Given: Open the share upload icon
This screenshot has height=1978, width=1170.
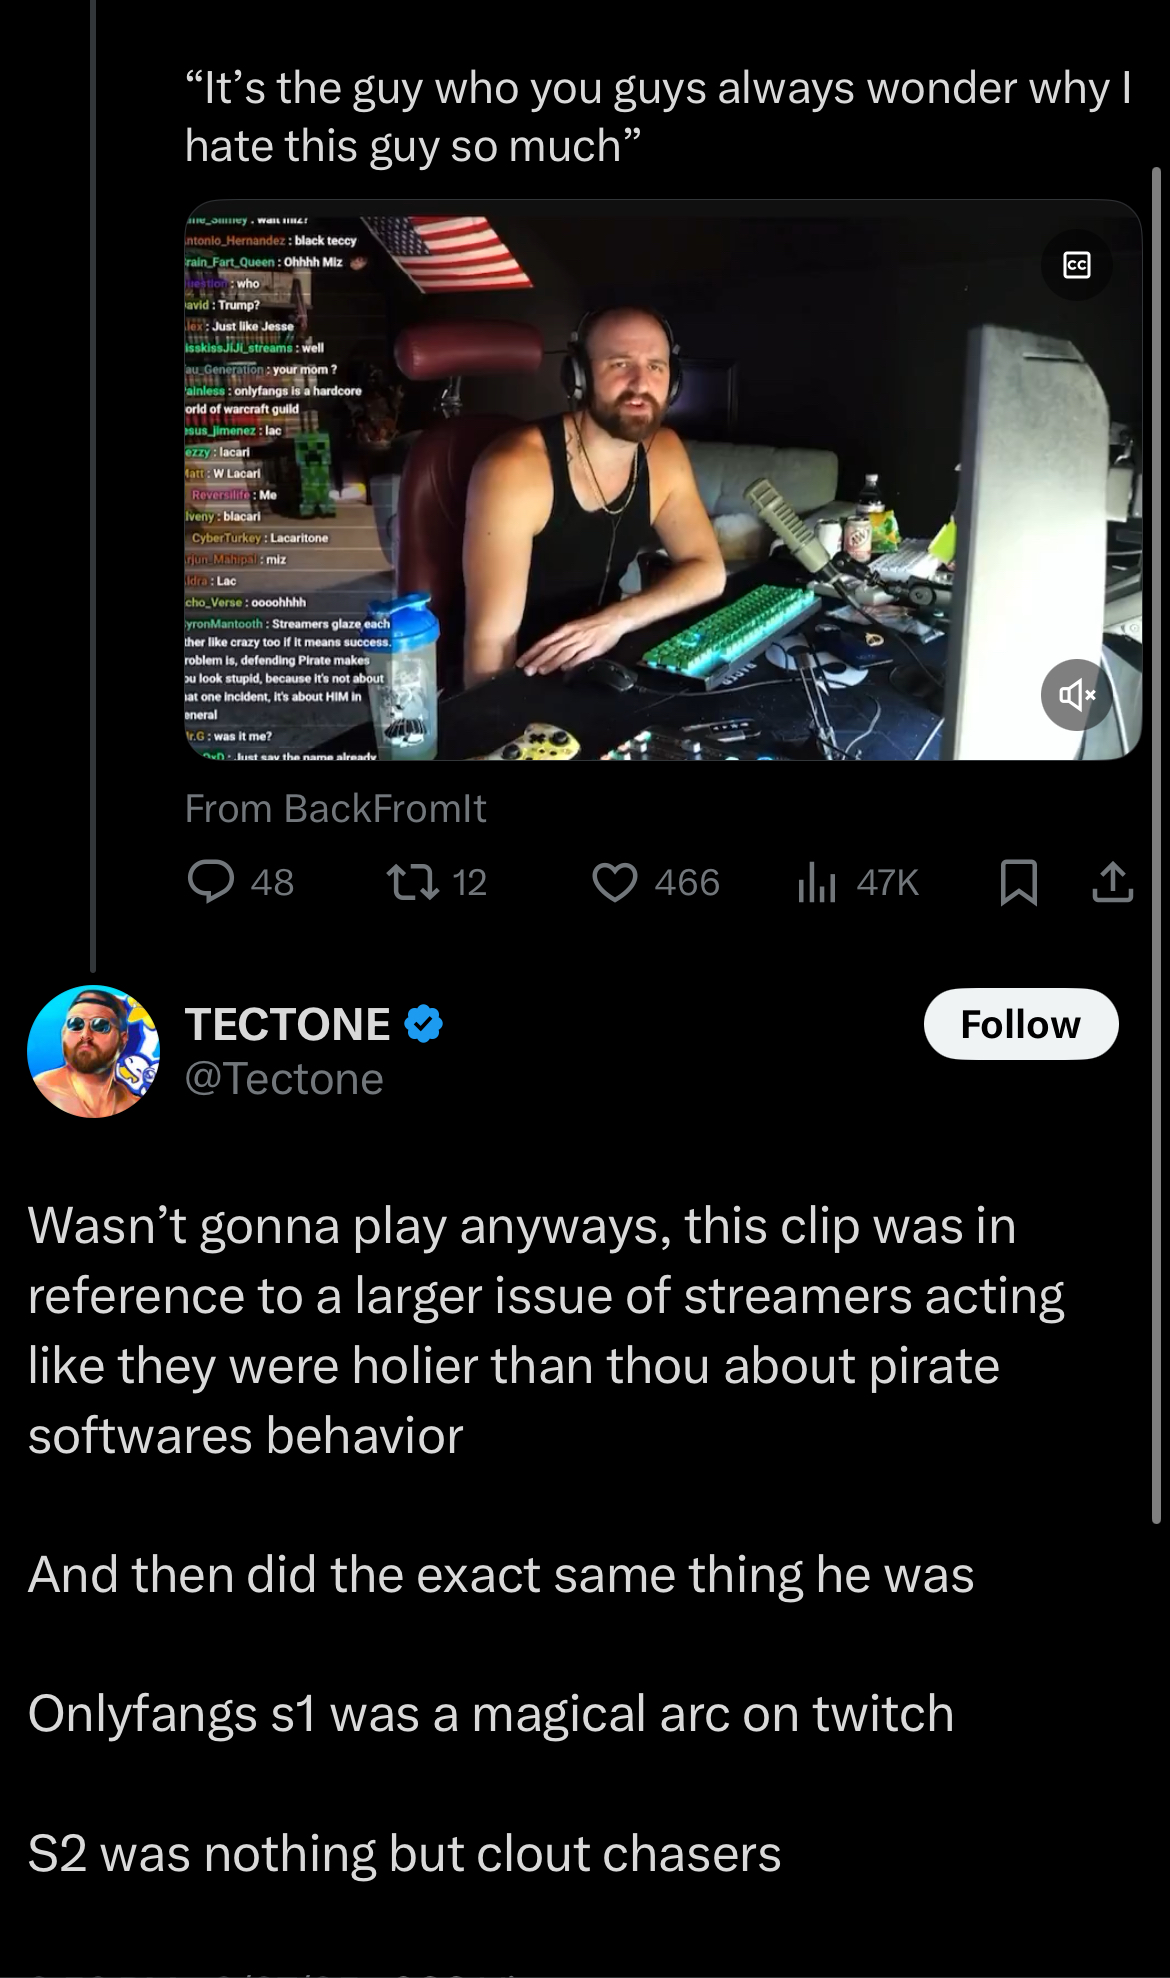Looking at the screenshot, I should click(x=1112, y=882).
